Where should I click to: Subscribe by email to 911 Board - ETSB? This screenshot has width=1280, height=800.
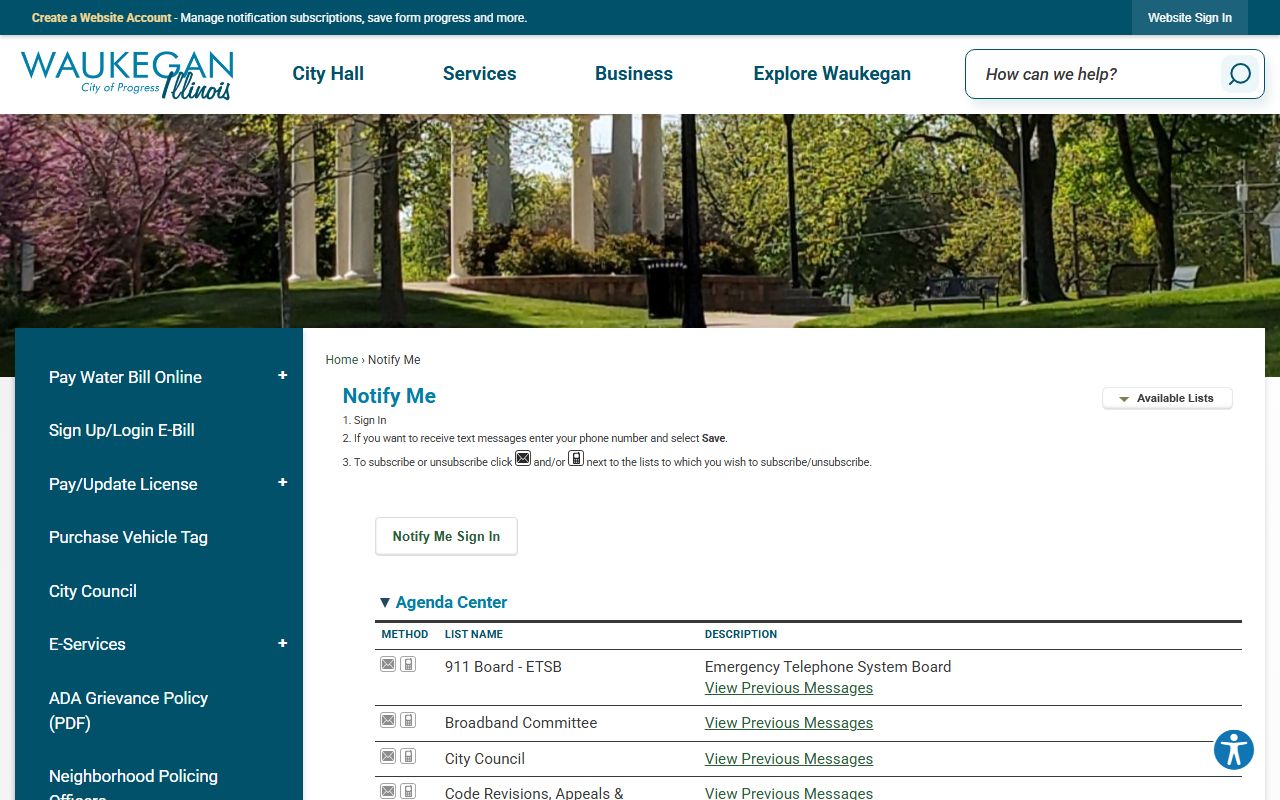[x=388, y=664]
